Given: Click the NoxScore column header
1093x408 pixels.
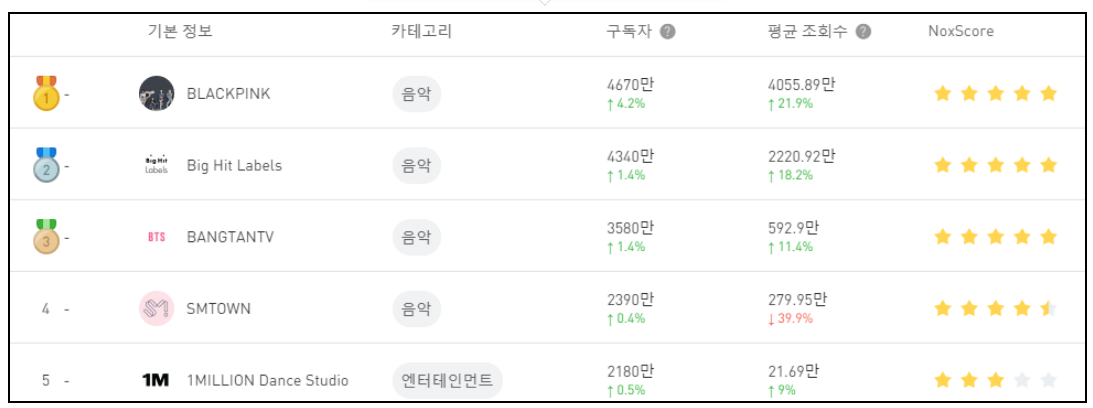Looking at the screenshot, I should coord(961,32).
